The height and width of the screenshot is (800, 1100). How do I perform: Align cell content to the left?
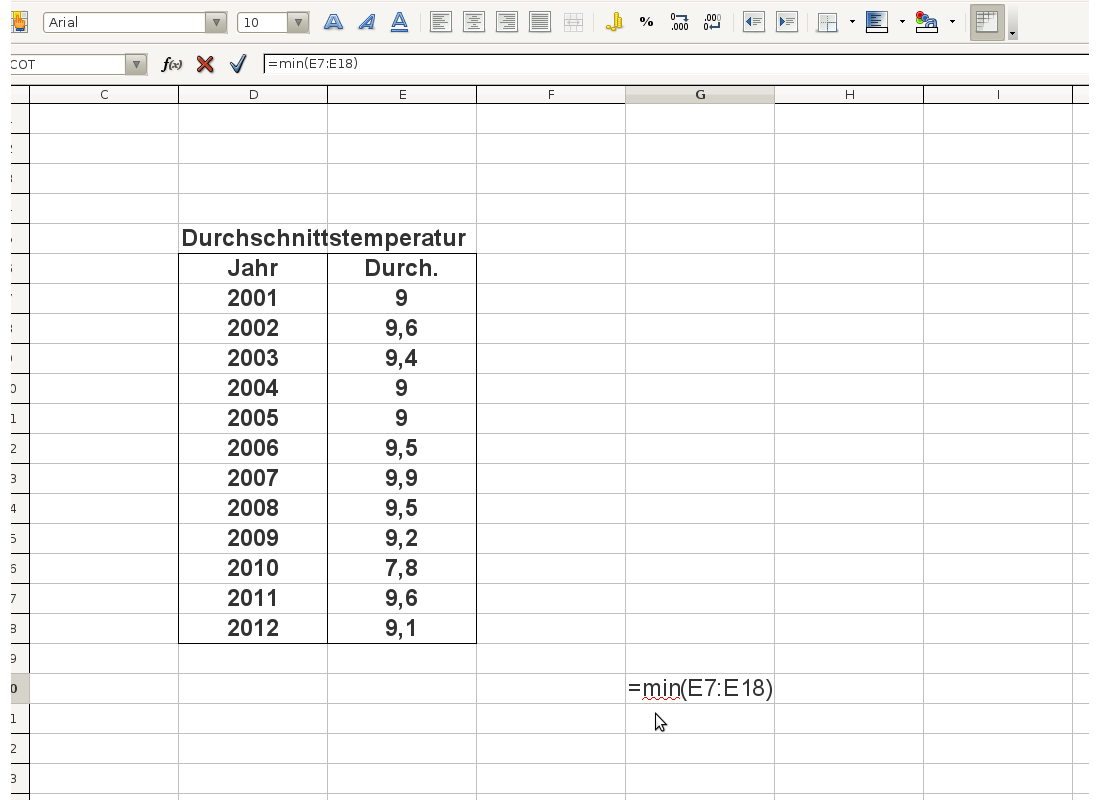440,22
